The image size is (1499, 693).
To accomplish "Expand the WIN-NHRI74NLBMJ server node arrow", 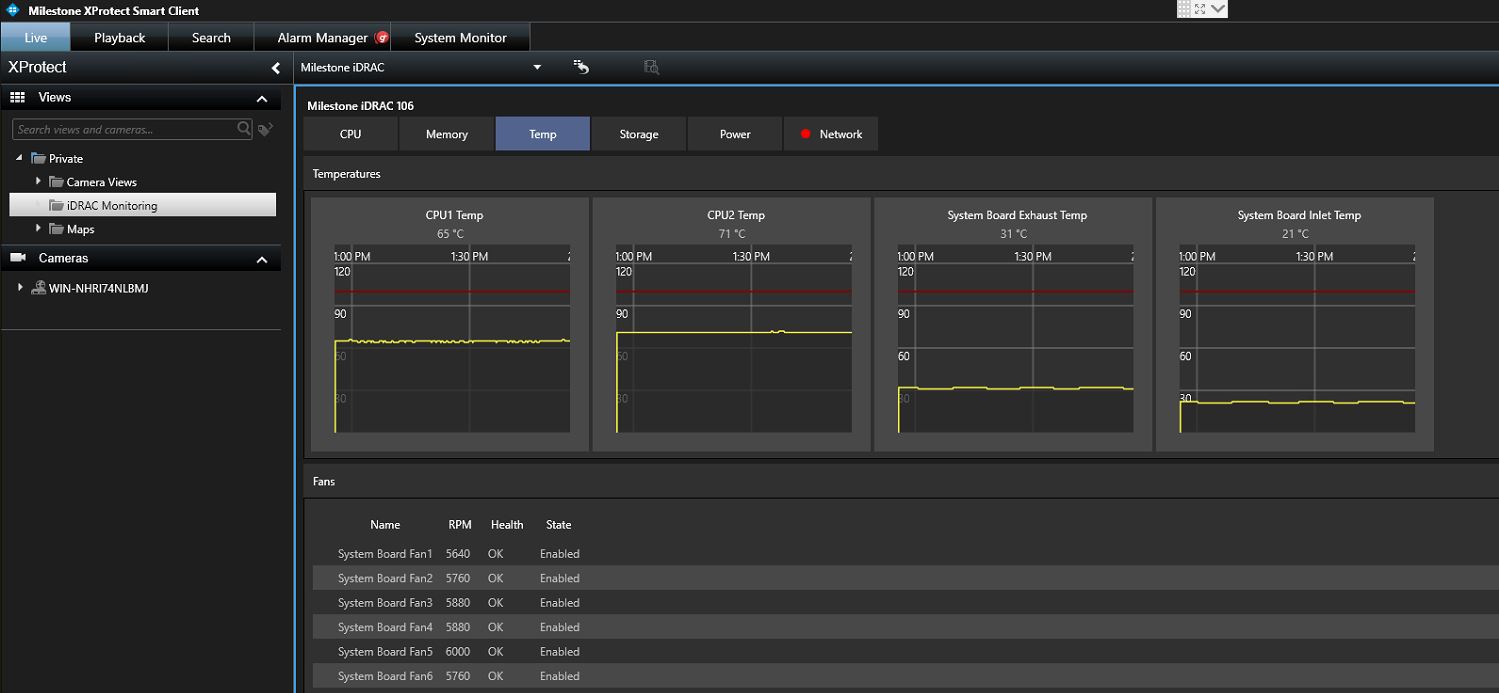I will (x=20, y=288).
